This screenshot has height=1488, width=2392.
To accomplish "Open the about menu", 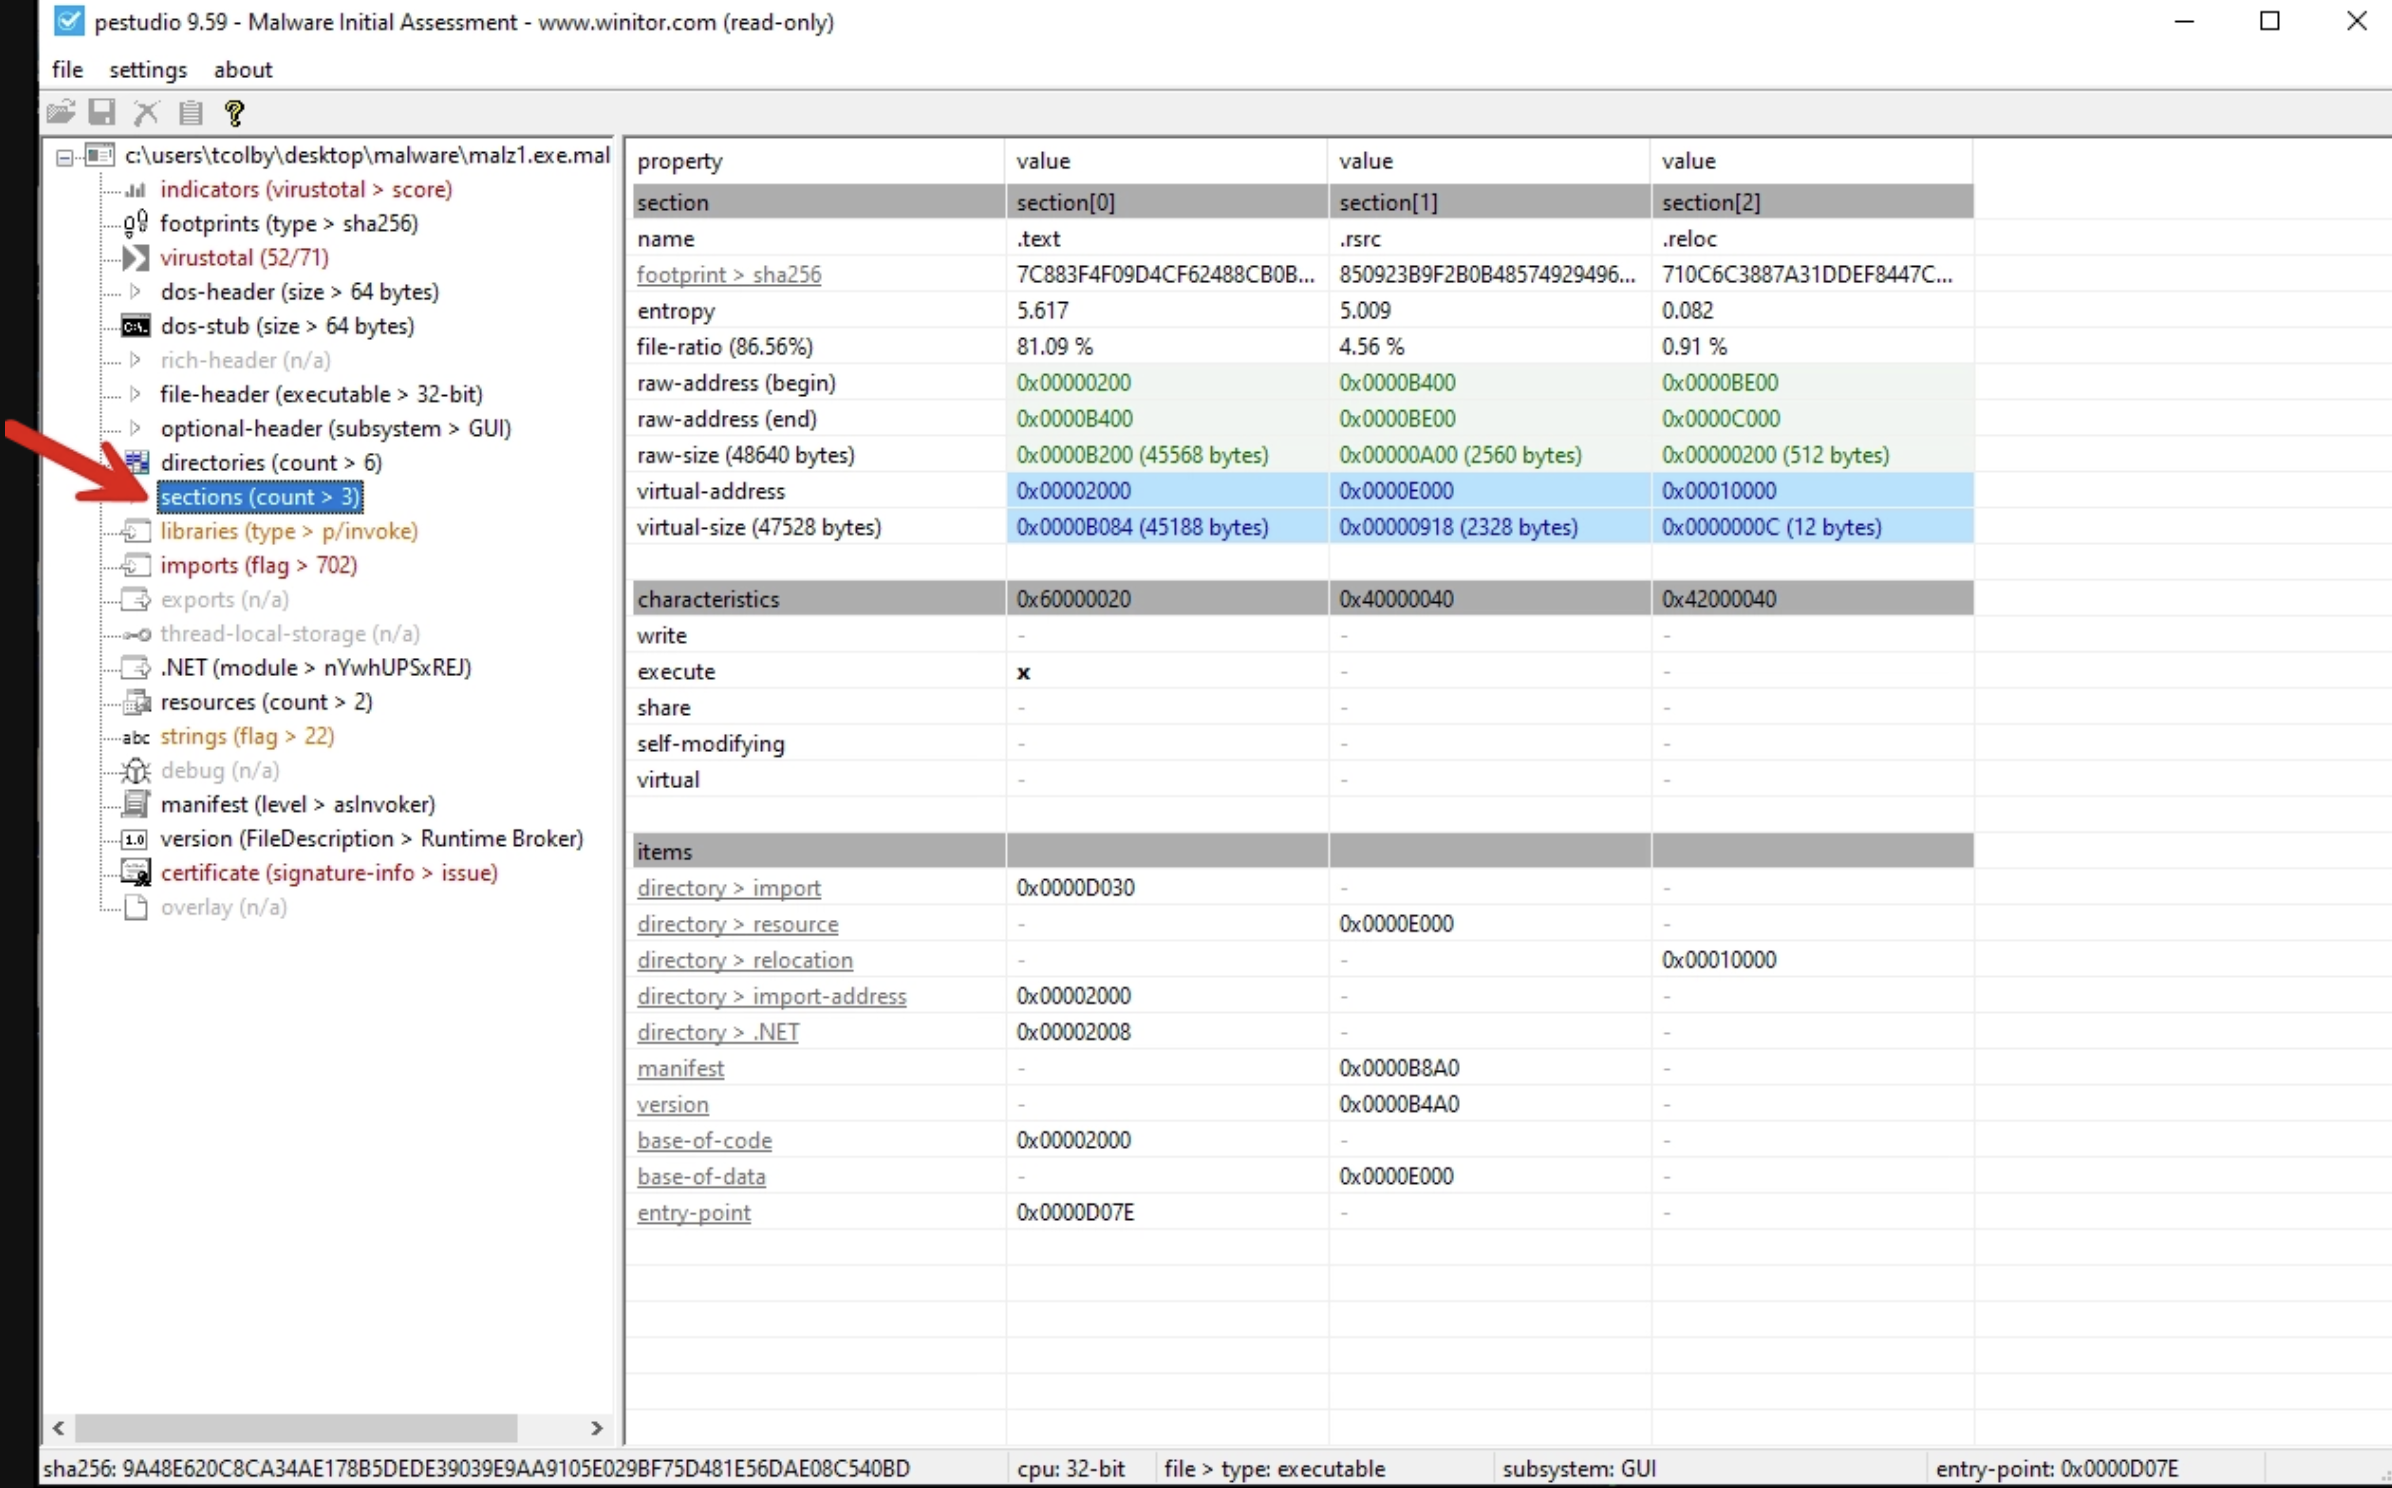I will tap(243, 69).
